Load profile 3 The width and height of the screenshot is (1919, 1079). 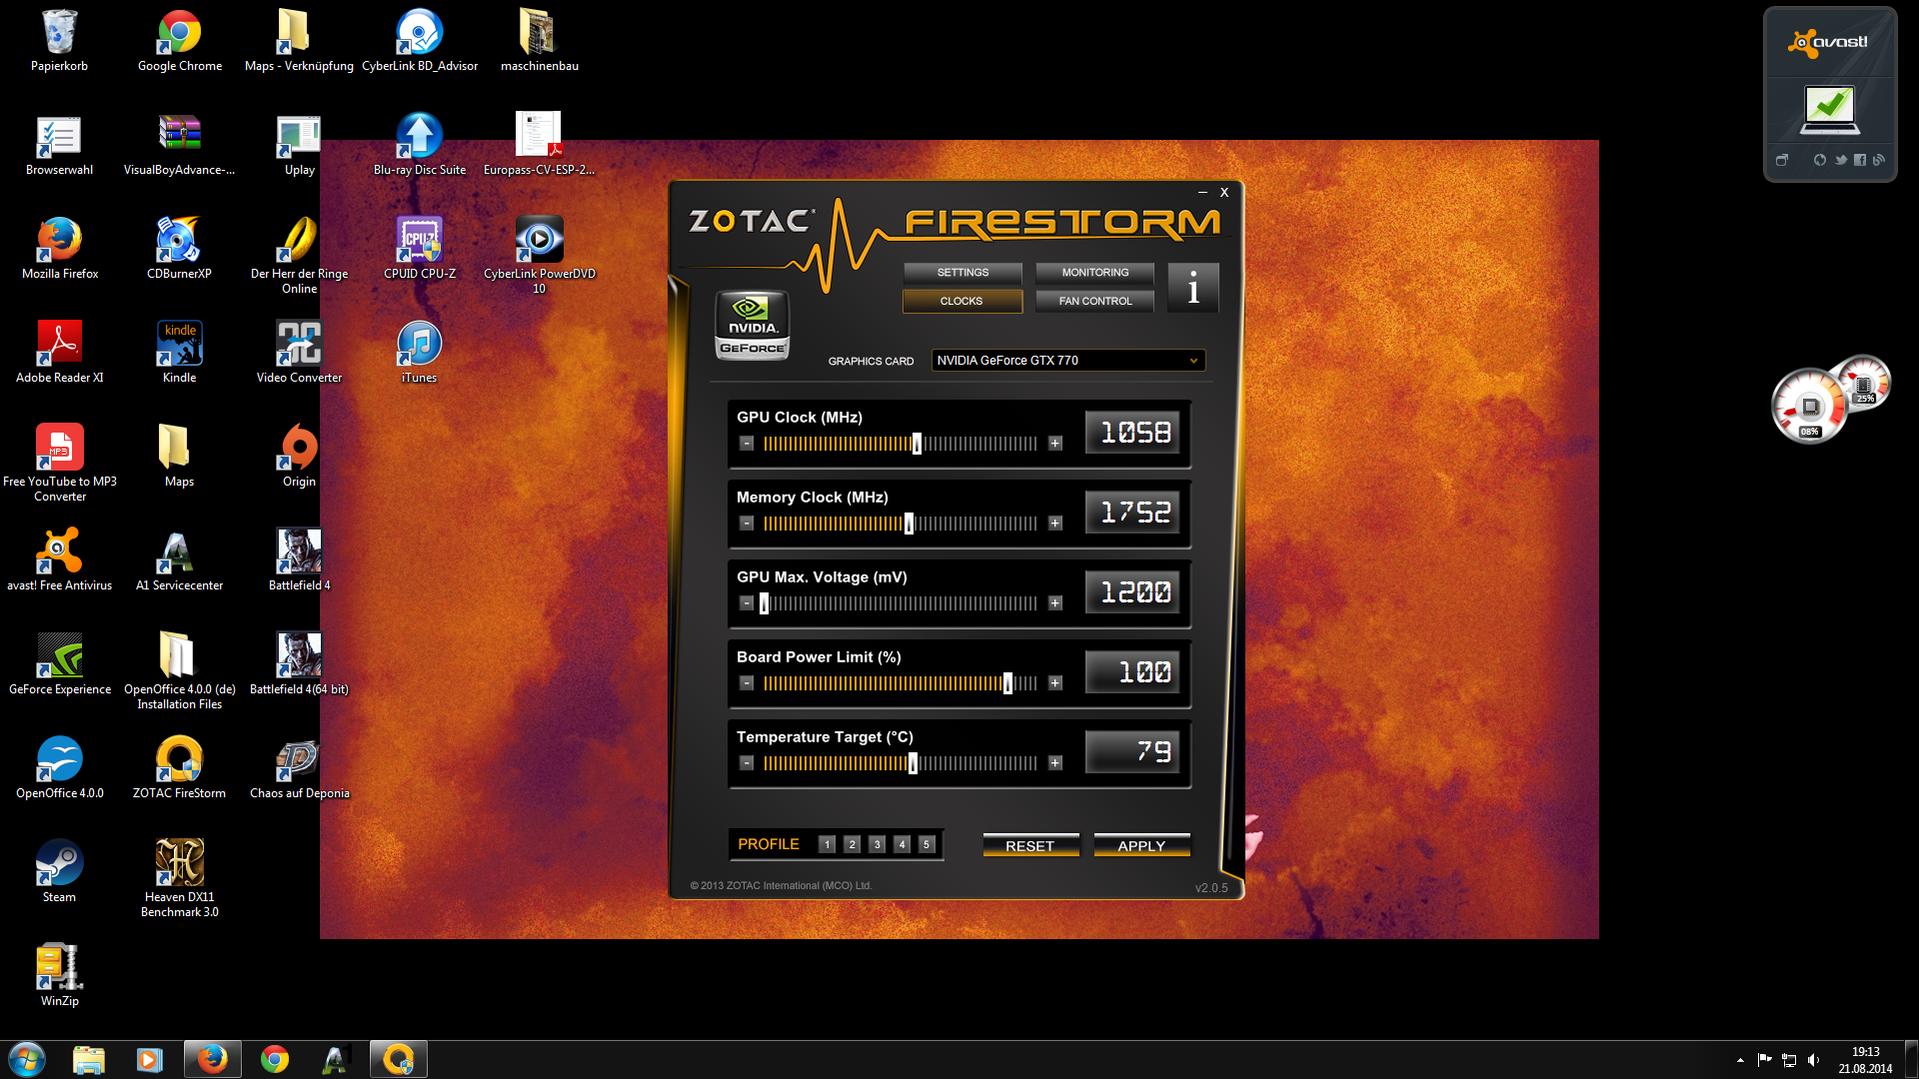[877, 845]
